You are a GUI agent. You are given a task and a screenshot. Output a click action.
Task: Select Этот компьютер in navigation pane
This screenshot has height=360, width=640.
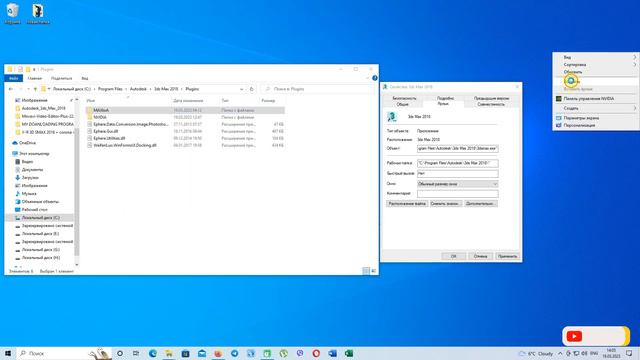coord(34,154)
